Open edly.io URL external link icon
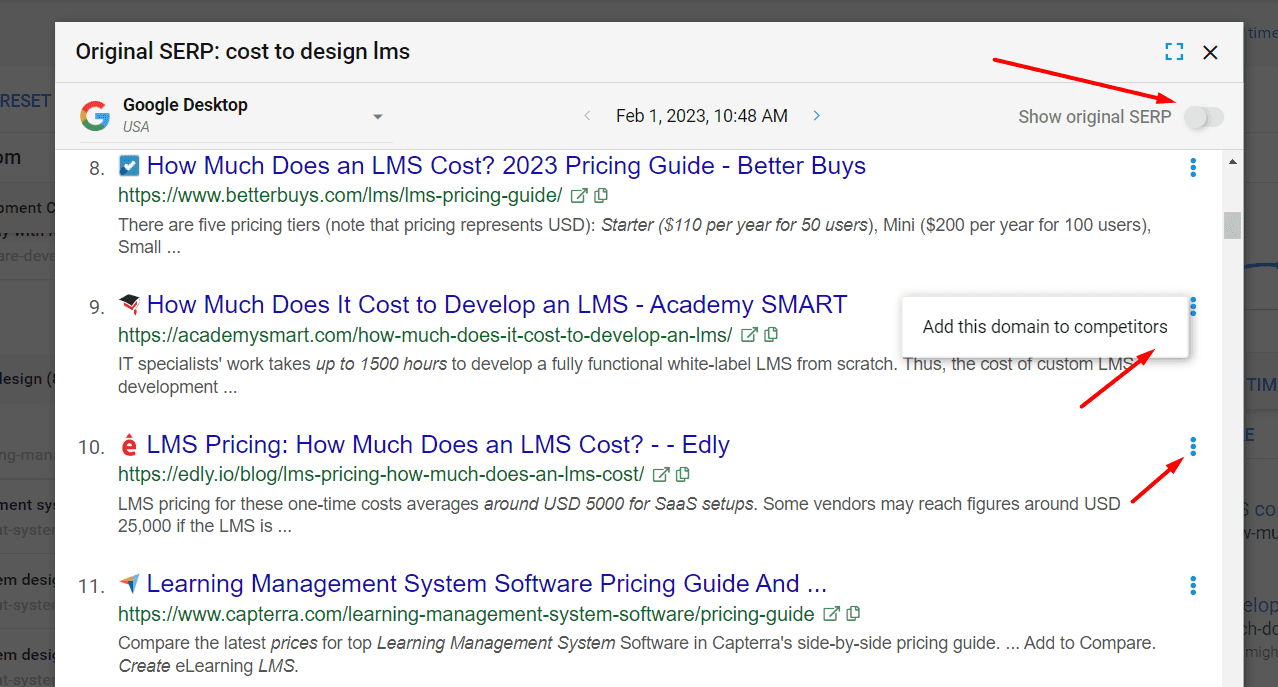 point(661,474)
